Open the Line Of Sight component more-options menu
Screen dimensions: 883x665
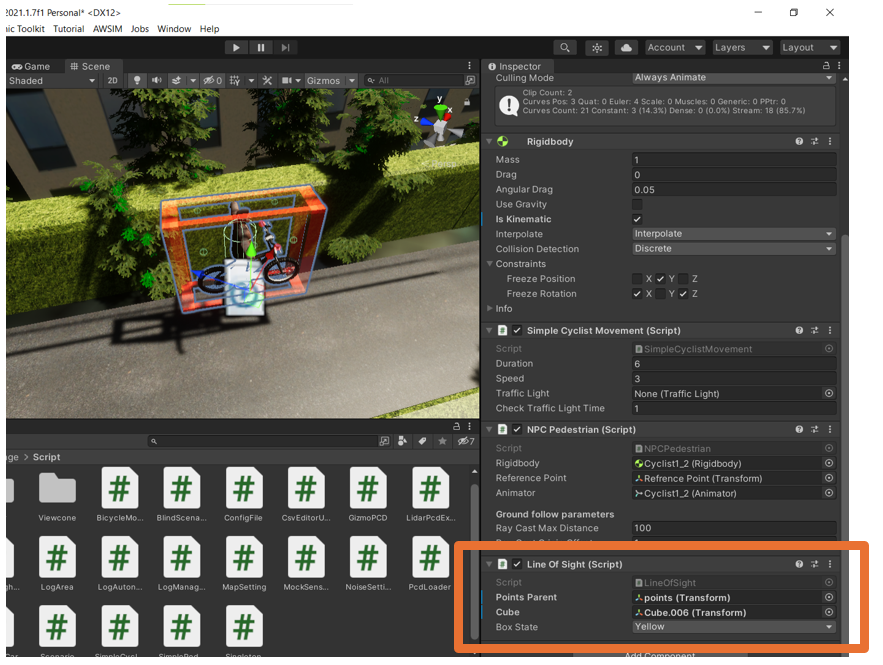tap(829, 564)
